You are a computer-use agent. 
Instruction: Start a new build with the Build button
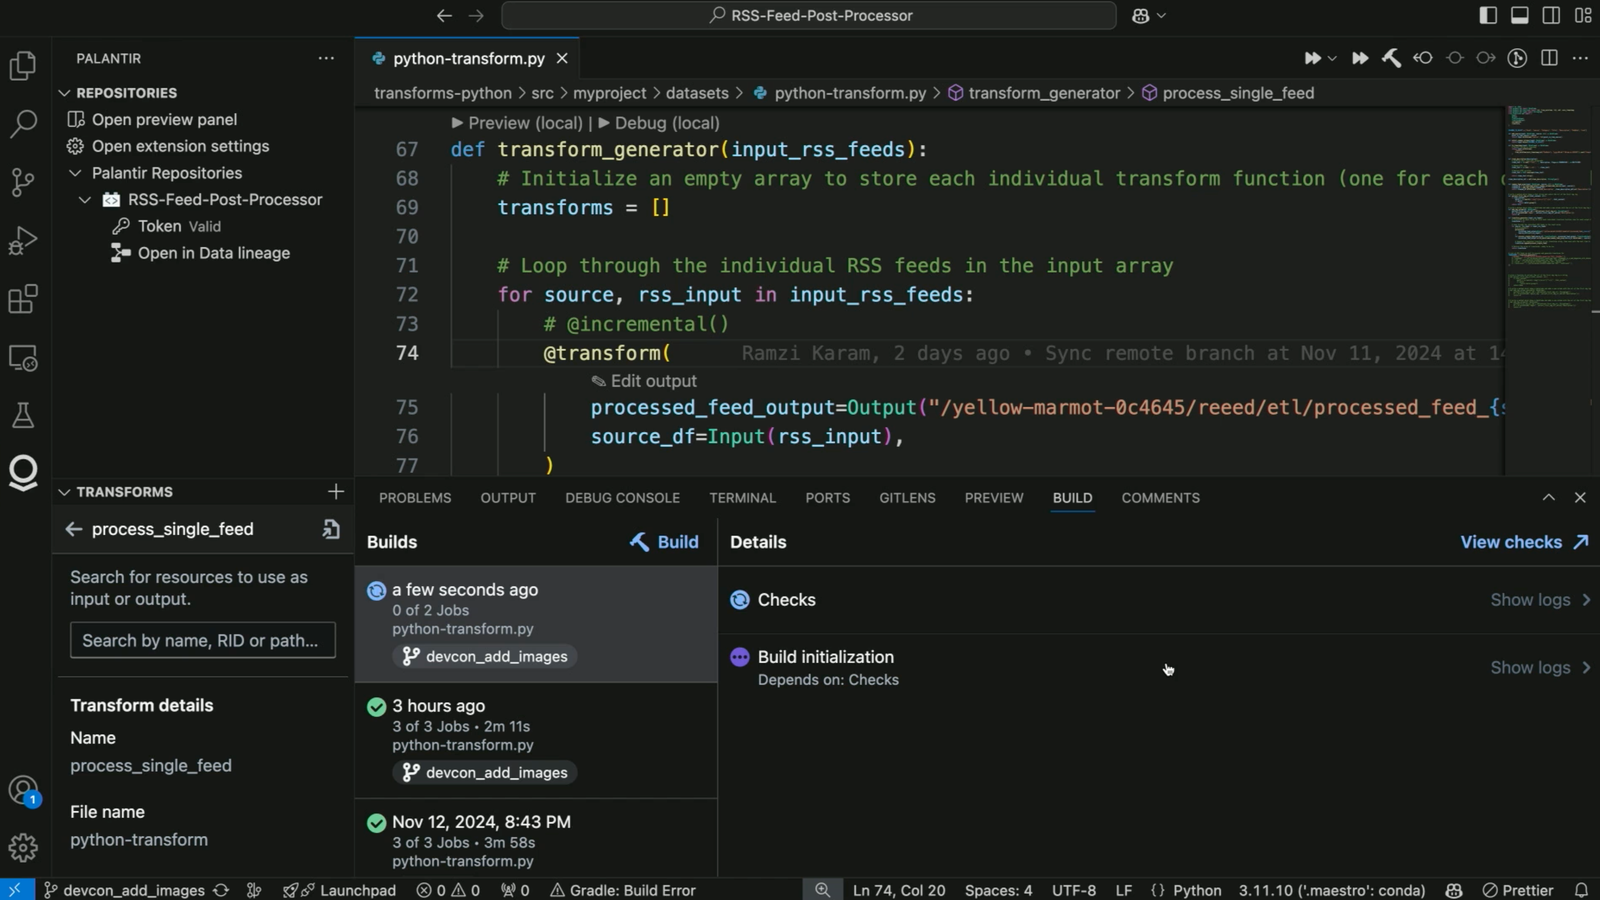663,542
